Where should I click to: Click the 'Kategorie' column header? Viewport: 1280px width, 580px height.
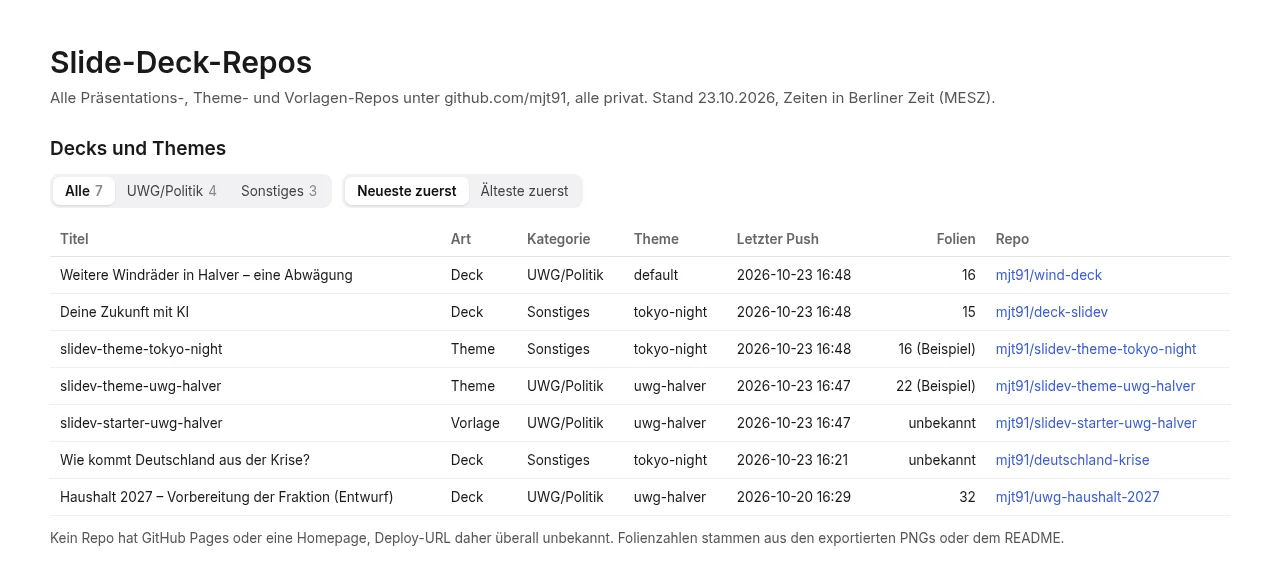tap(559, 239)
